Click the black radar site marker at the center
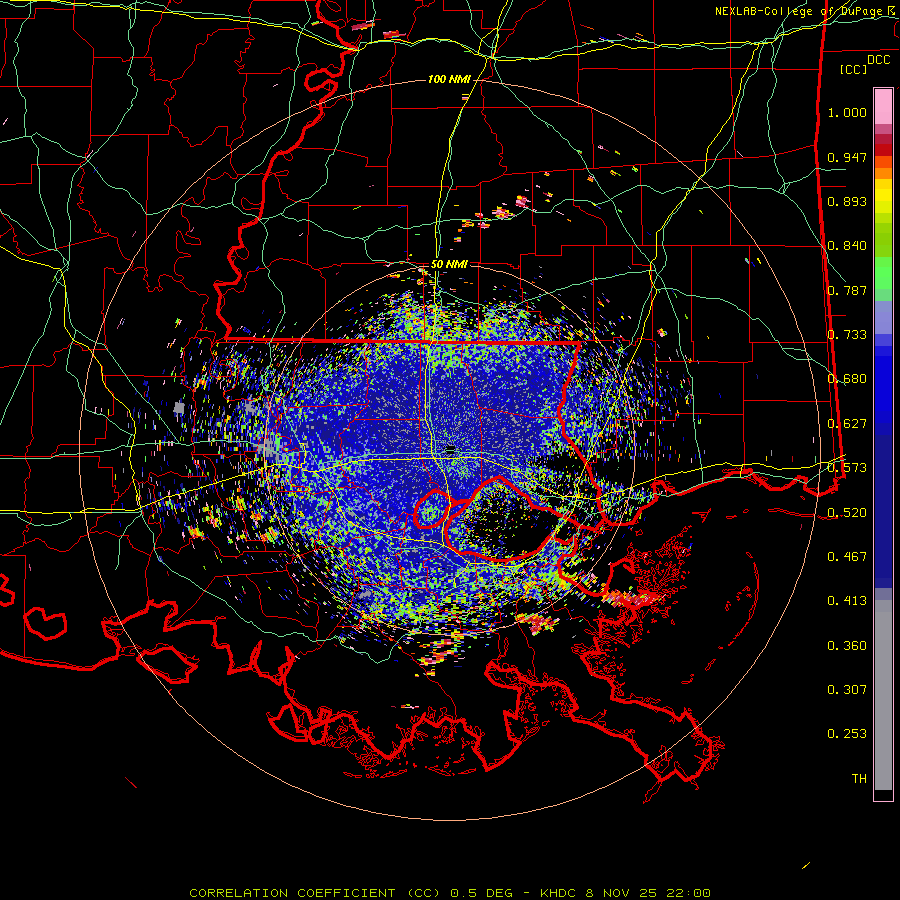Screen dimensions: 900x900 [x=451, y=449]
